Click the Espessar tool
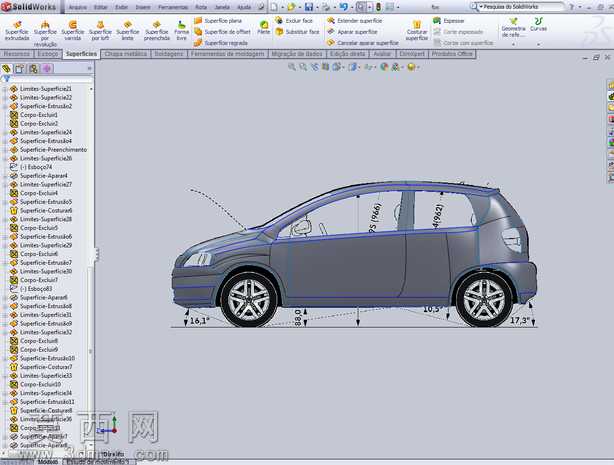The width and height of the screenshot is (614, 465). pyautogui.click(x=449, y=21)
